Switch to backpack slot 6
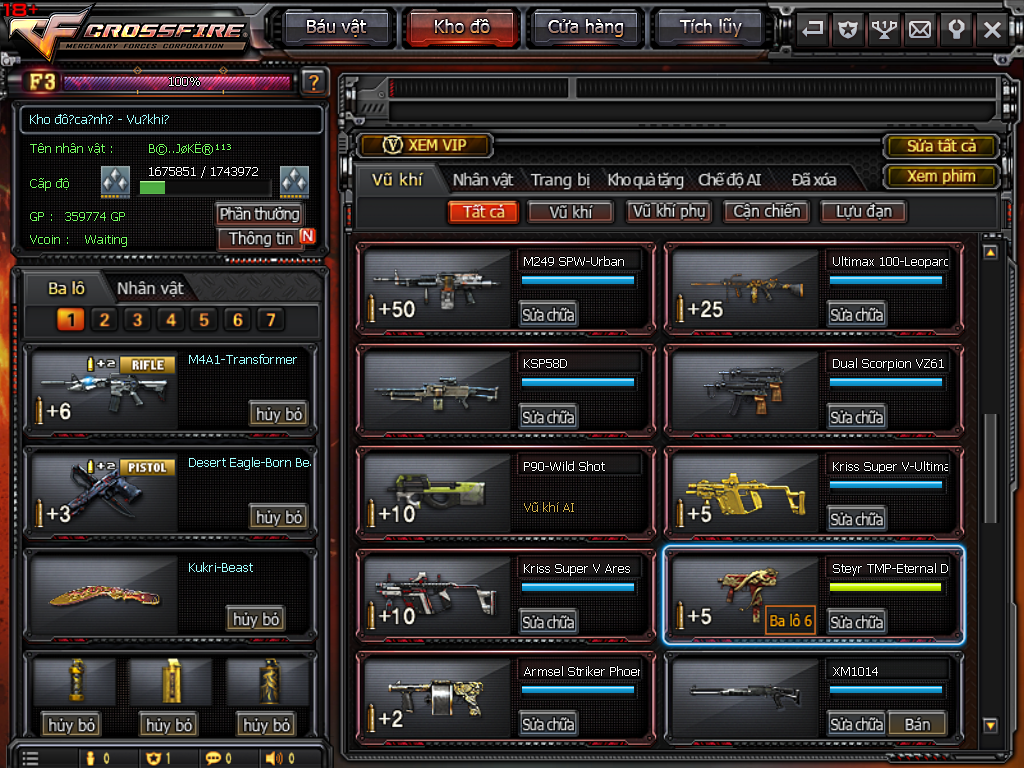The height and width of the screenshot is (768, 1024). point(237,320)
